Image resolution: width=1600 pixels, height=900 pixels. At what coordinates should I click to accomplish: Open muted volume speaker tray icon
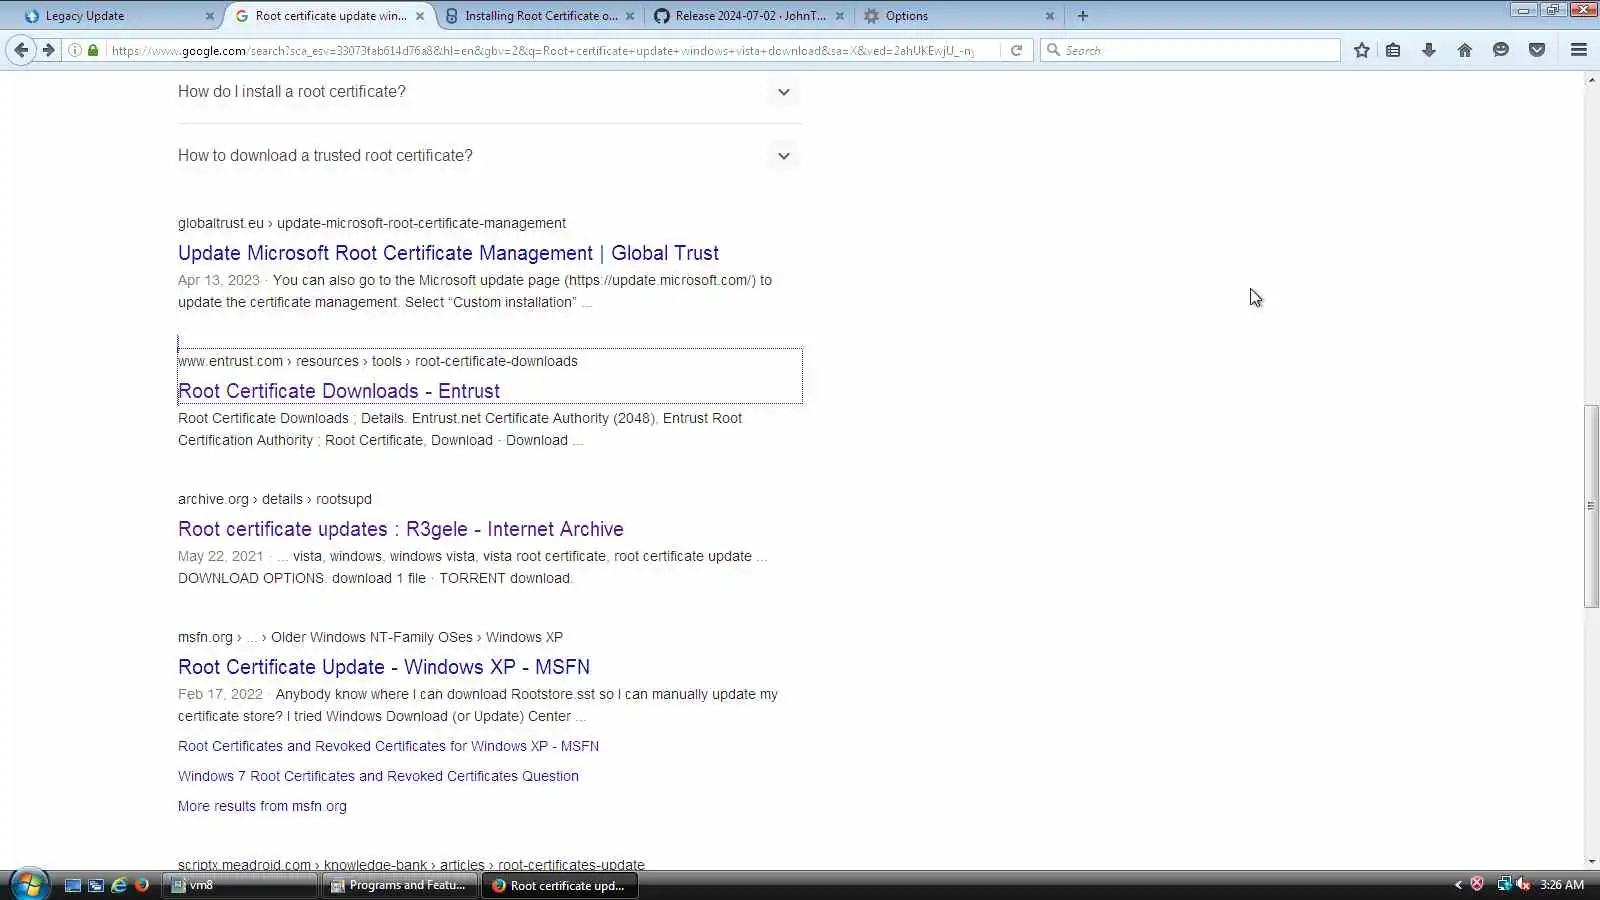tap(1523, 884)
